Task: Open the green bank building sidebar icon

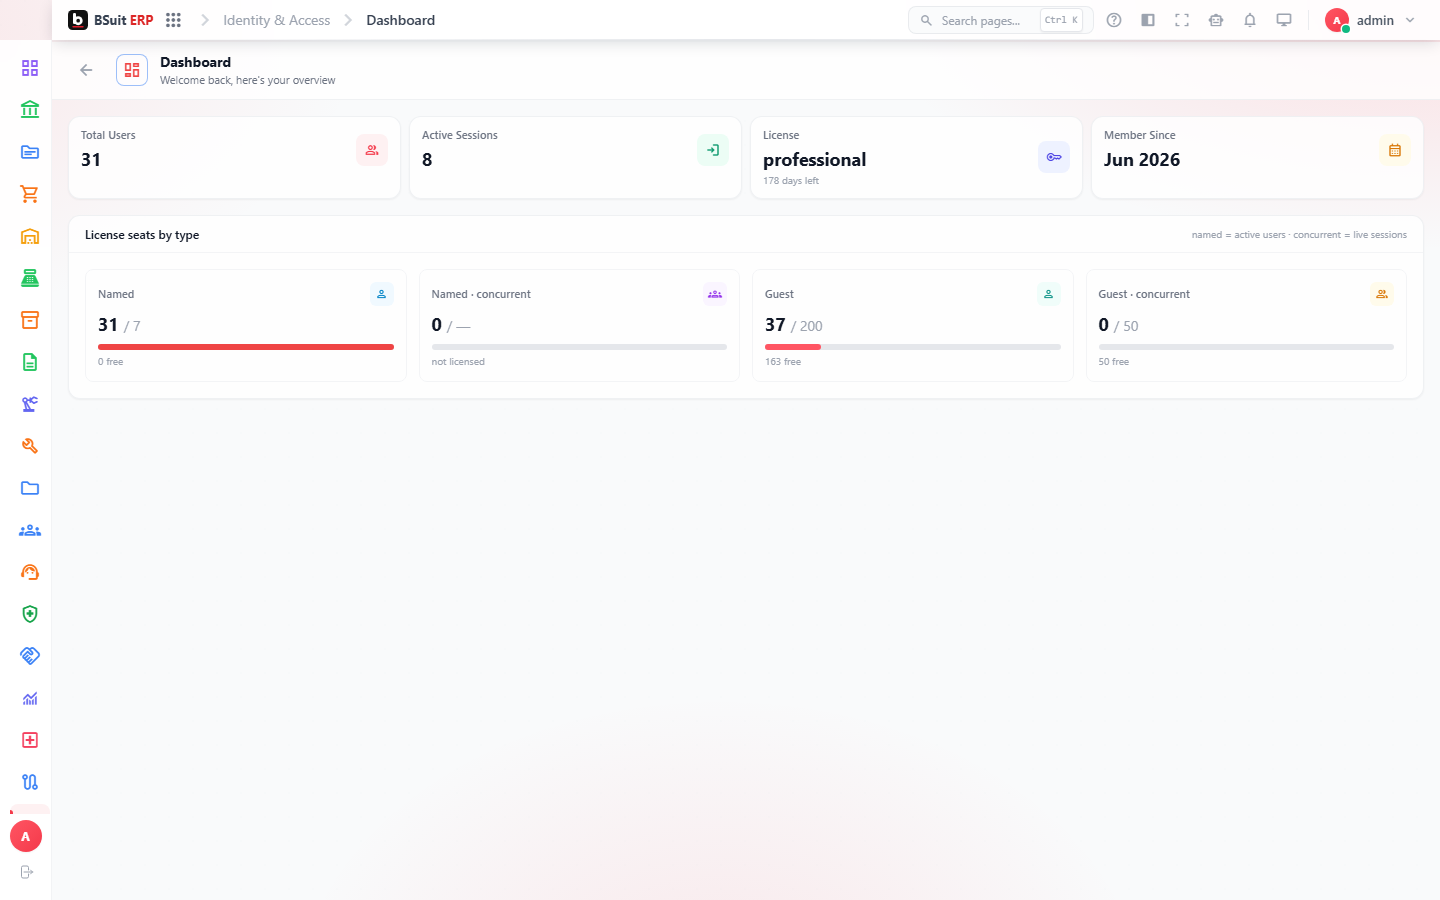Action: pyautogui.click(x=30, y=110)
